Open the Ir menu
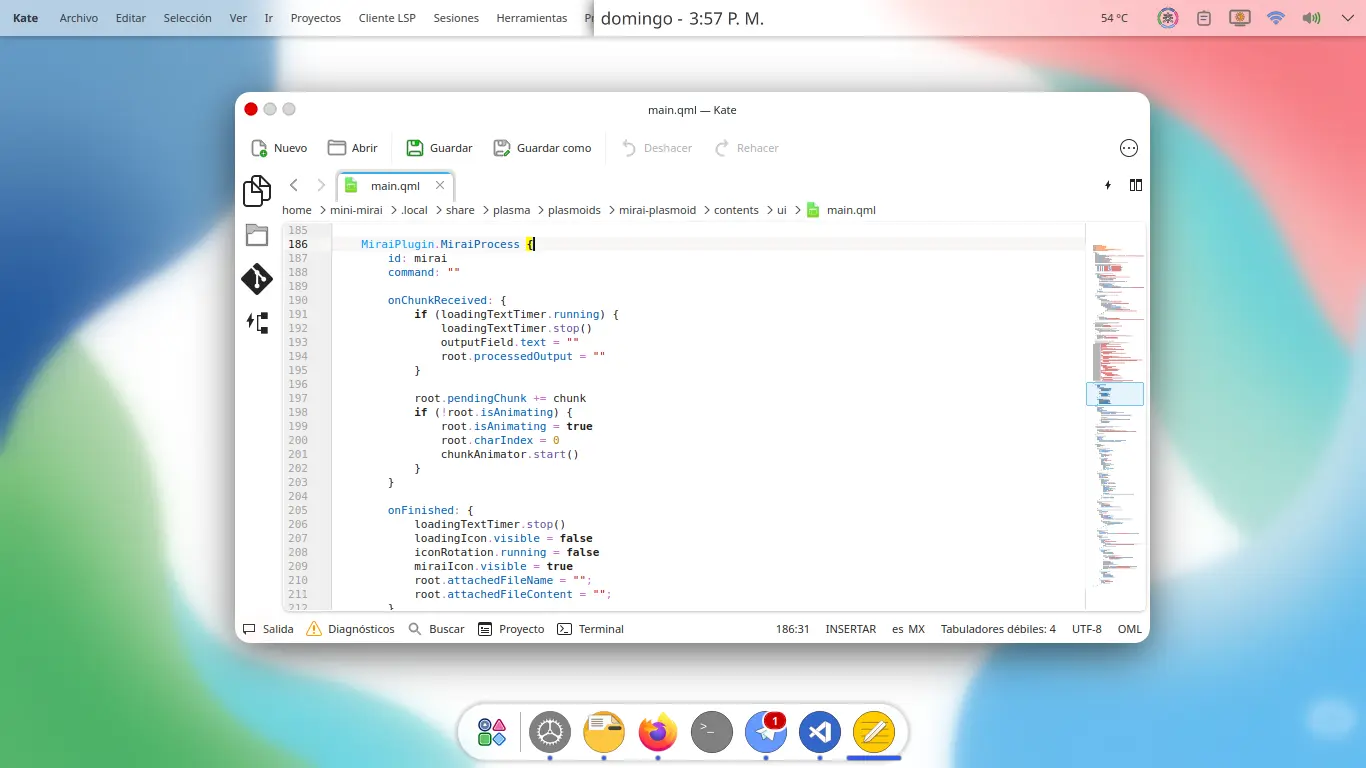Image resolution: width=1366 pixels, height=768 pixels. pos(269,18)
